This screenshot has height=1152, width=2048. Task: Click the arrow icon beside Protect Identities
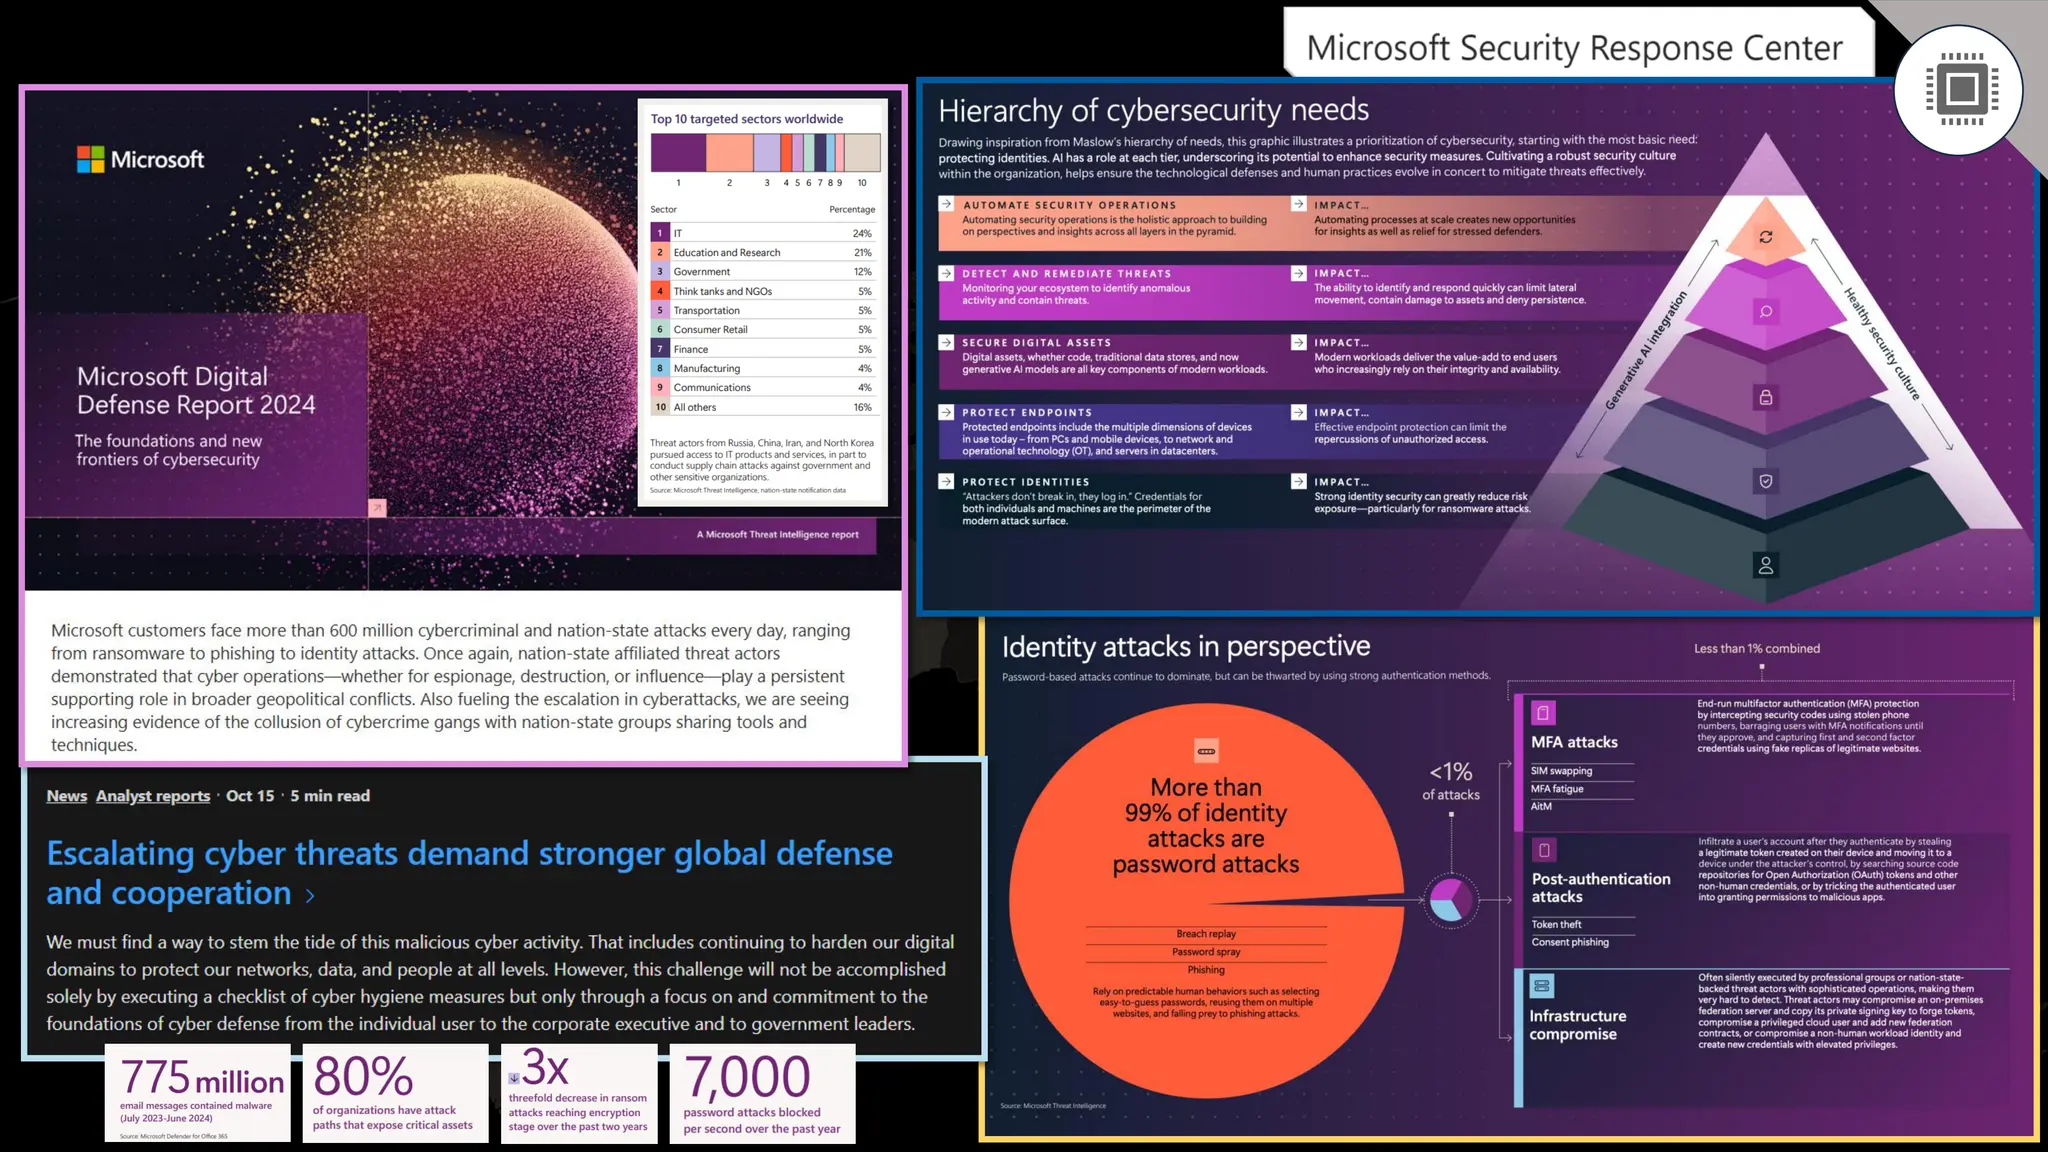pyautogui.click(x=946, y=481)
